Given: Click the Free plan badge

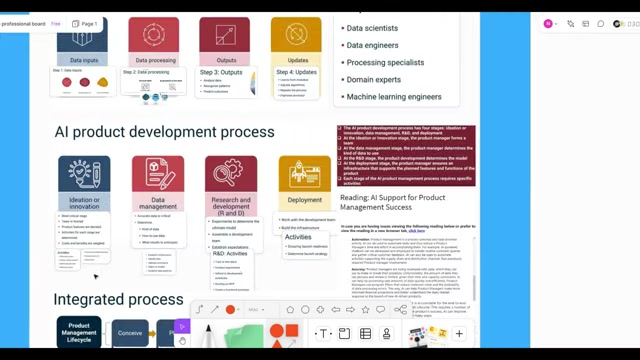Looking at the screenshot, I should (56, 24).
